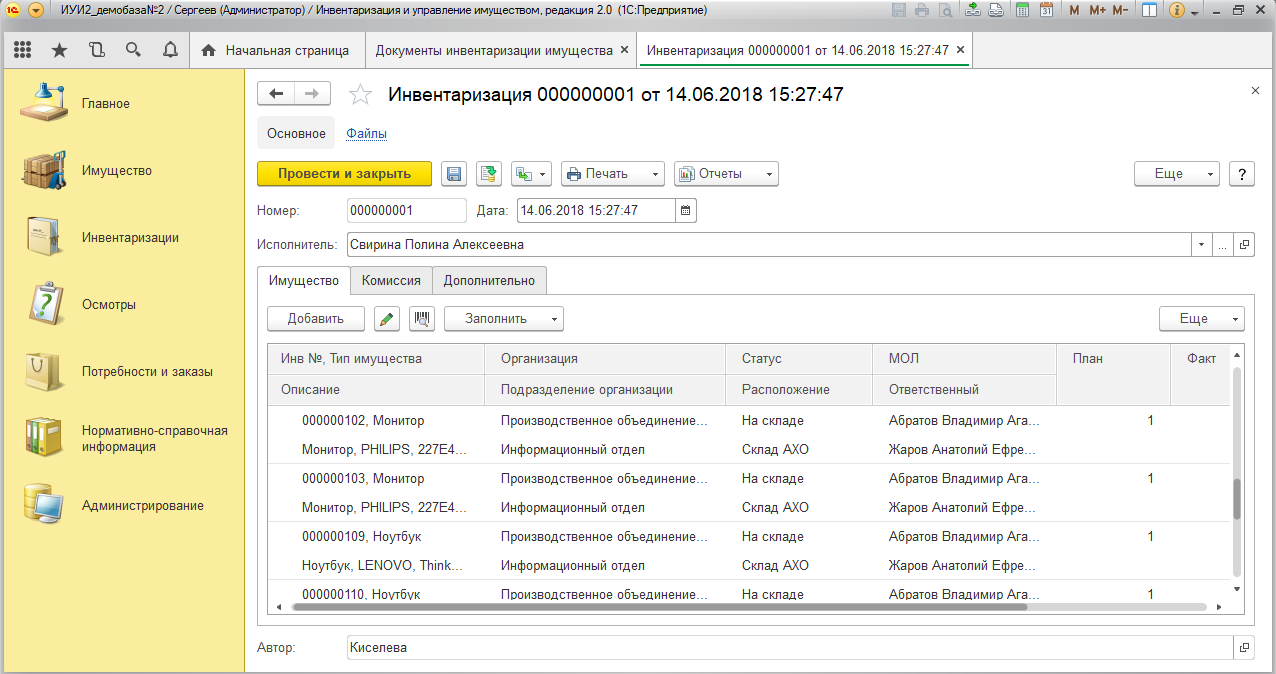Viewport: 1276px width, 674px height.
Task: Select row 000000109, Ноутбук
Action: (751, 551)
